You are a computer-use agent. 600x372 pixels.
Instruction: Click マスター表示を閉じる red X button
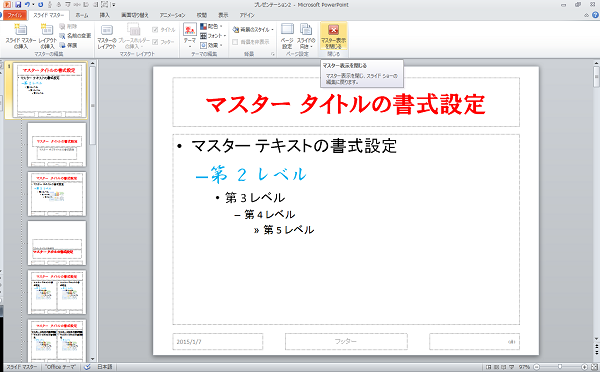point(333,36)
